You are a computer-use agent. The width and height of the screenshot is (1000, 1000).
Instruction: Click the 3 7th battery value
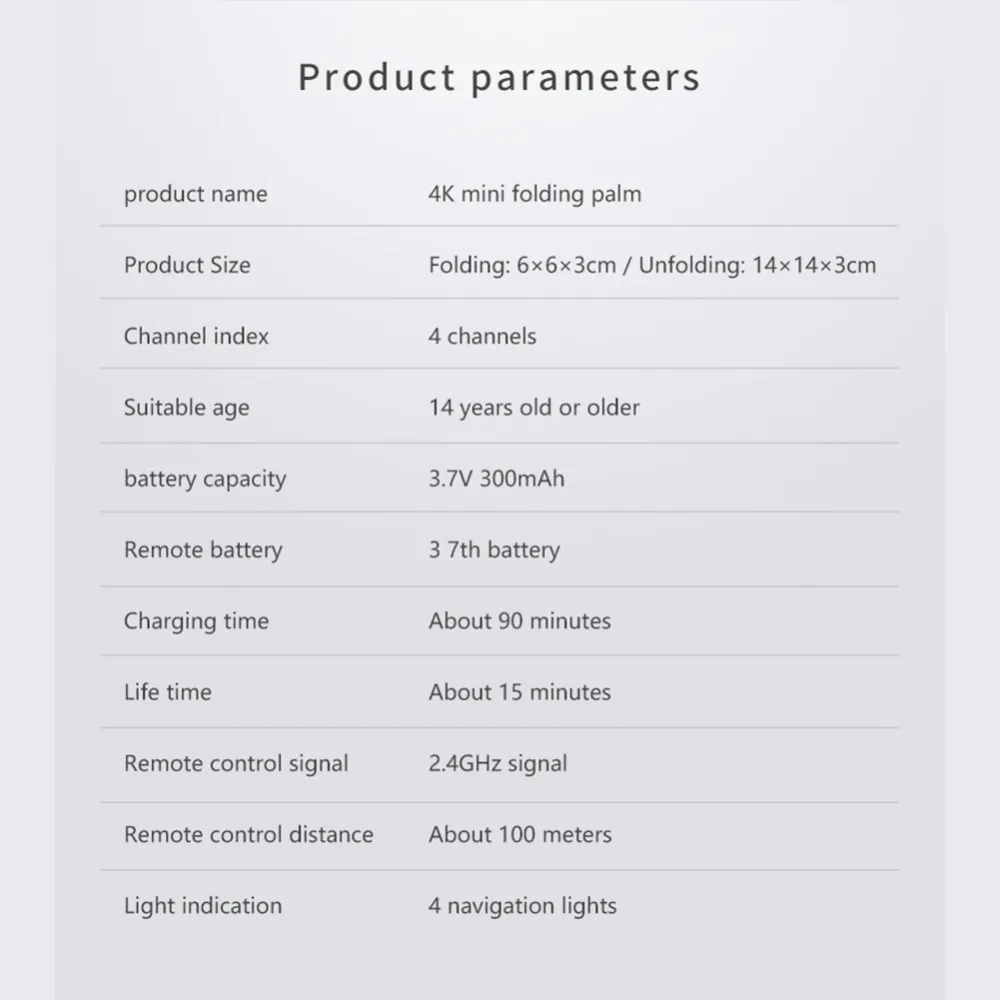[494, 550]
